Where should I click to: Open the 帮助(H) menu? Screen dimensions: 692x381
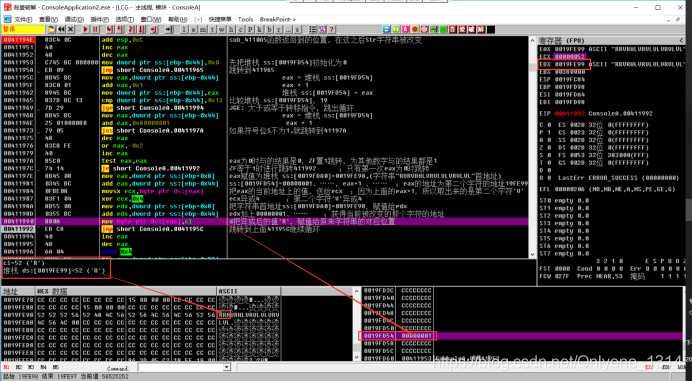pos(177,19)
